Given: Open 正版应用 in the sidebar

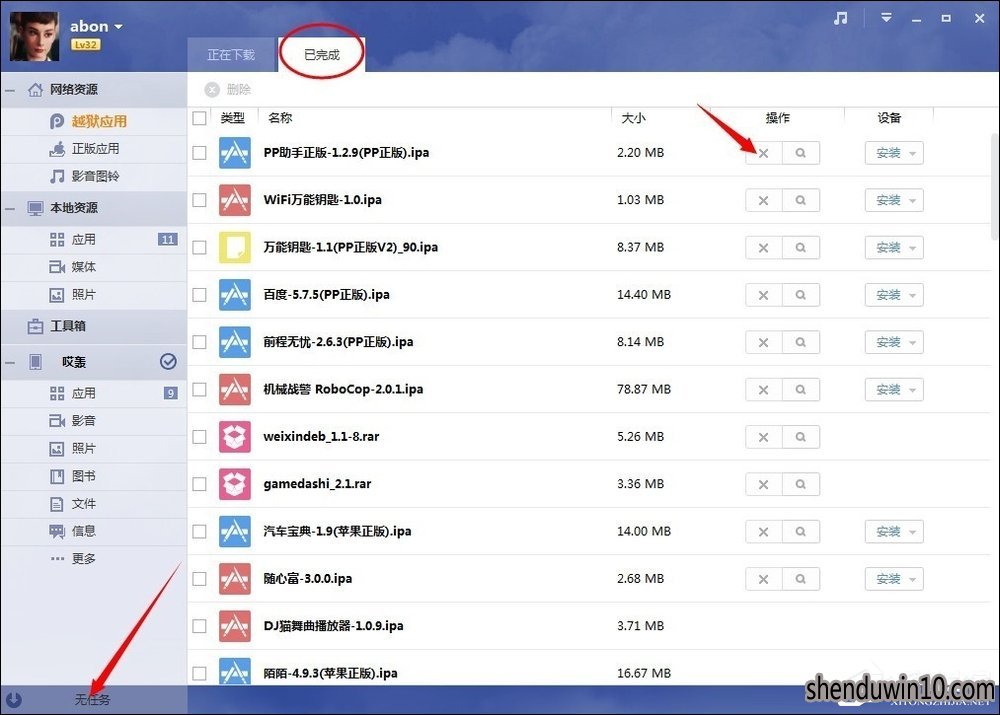Looking at the screenshot, I should point(94,149).
